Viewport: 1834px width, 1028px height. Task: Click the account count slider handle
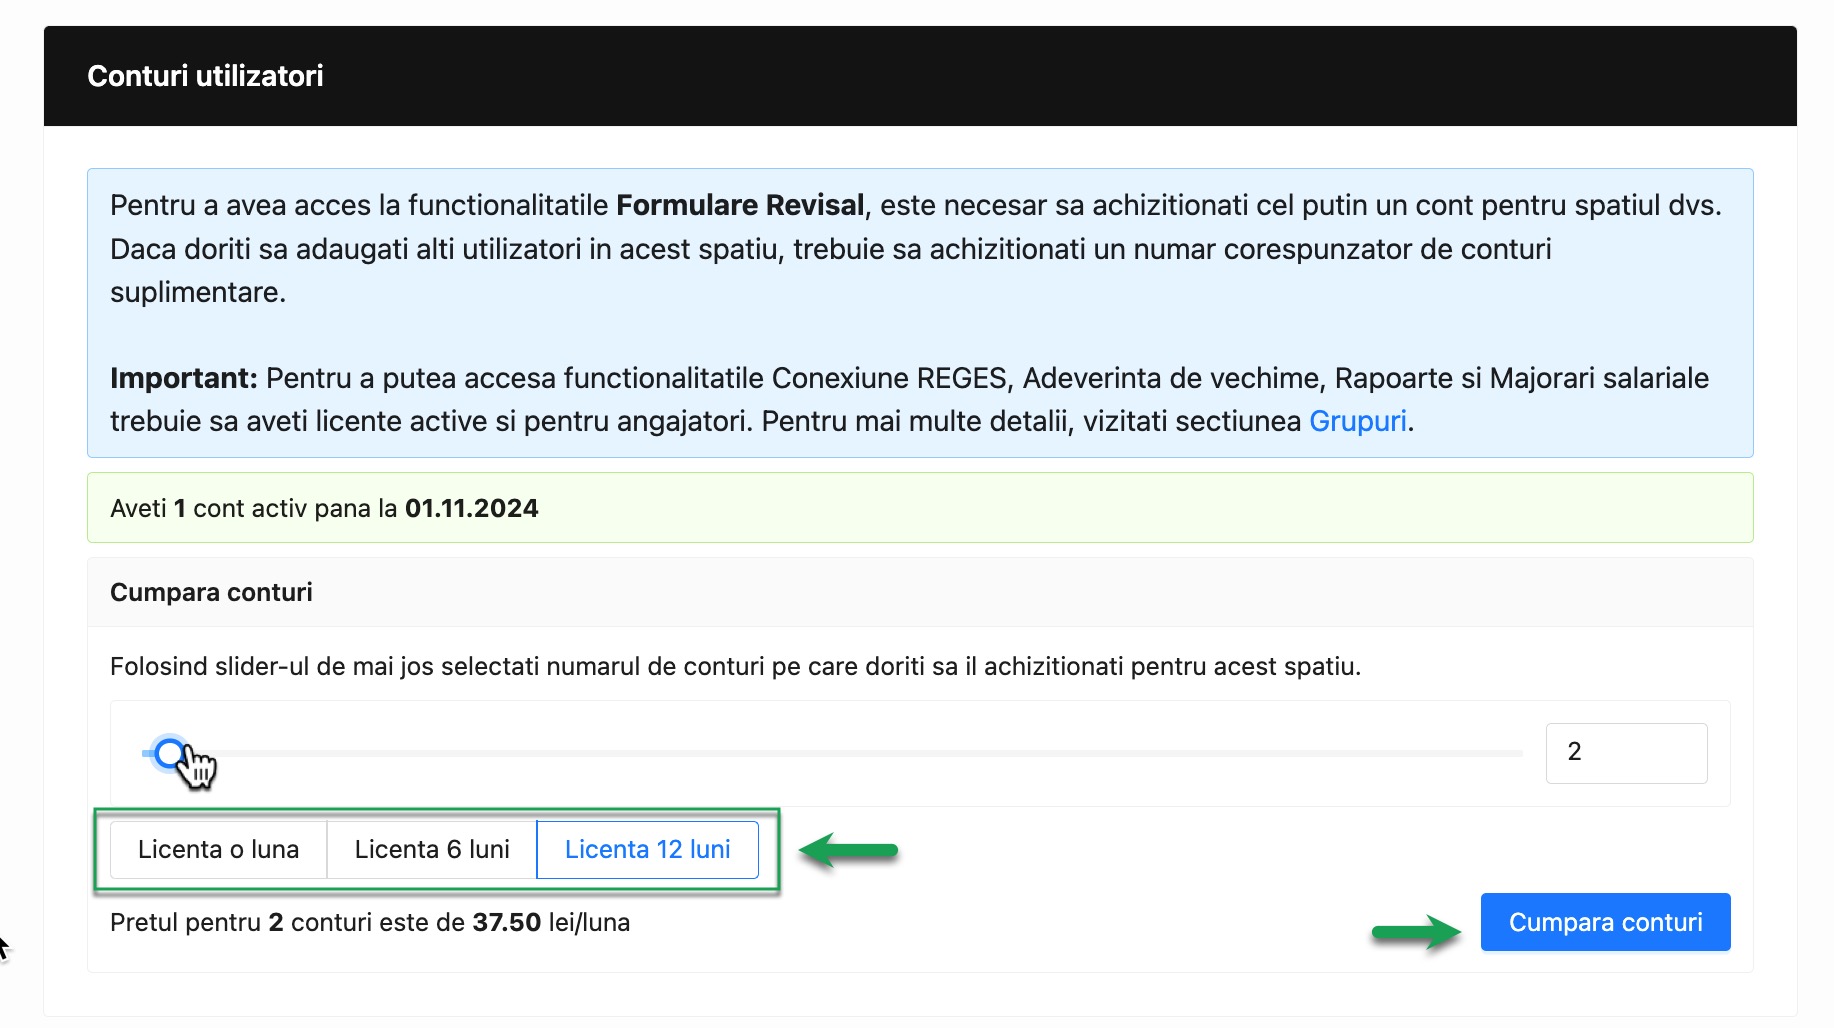pos(171,753)
